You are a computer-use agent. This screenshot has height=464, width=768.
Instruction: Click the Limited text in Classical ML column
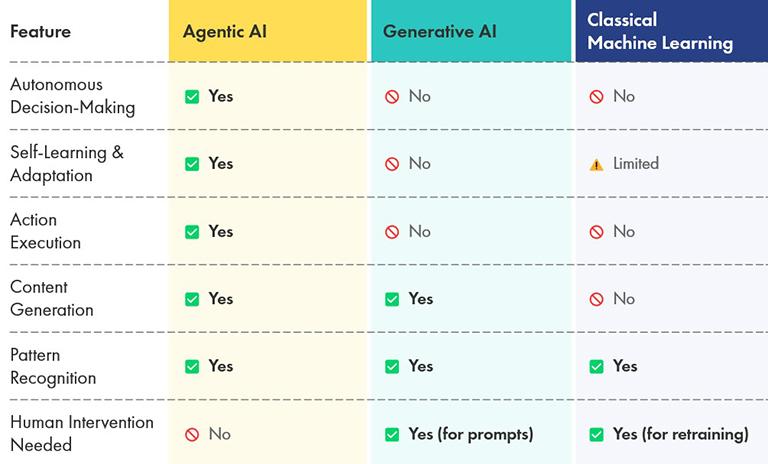tap(636, 163)
